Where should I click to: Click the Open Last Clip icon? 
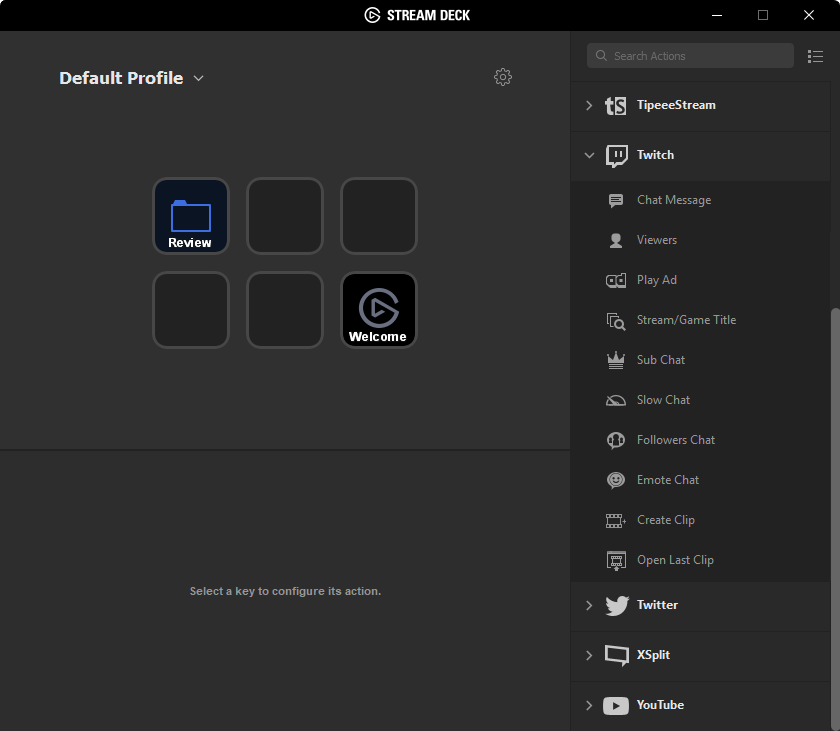[x=616, y=561]
